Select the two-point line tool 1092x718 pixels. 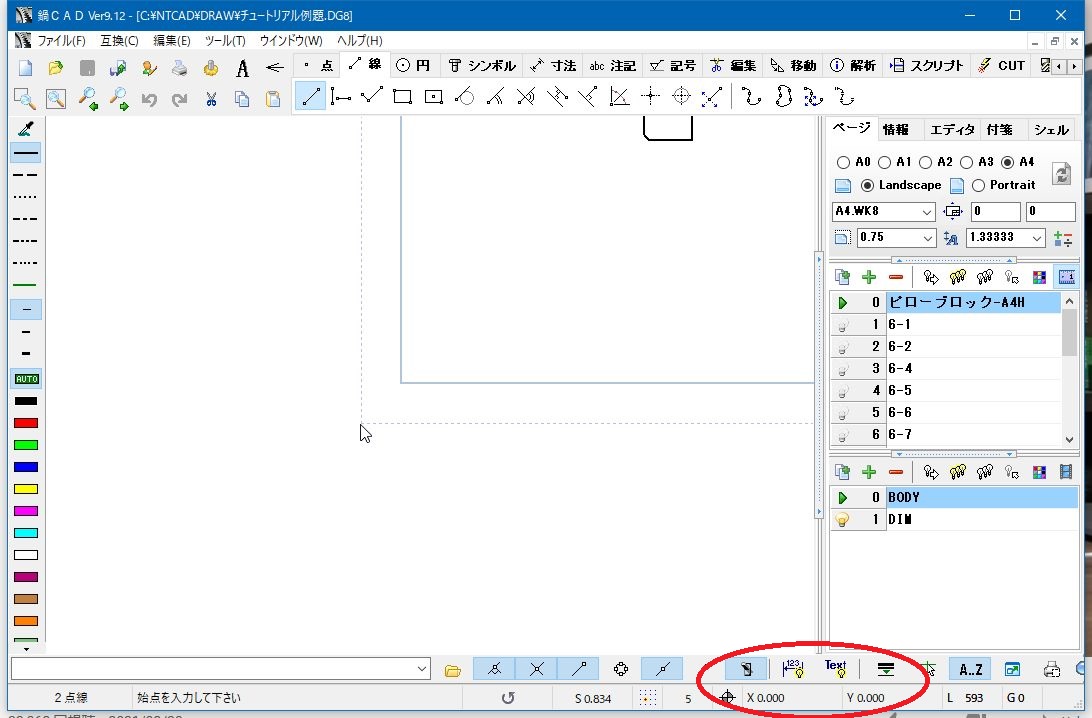click(310, 96)
